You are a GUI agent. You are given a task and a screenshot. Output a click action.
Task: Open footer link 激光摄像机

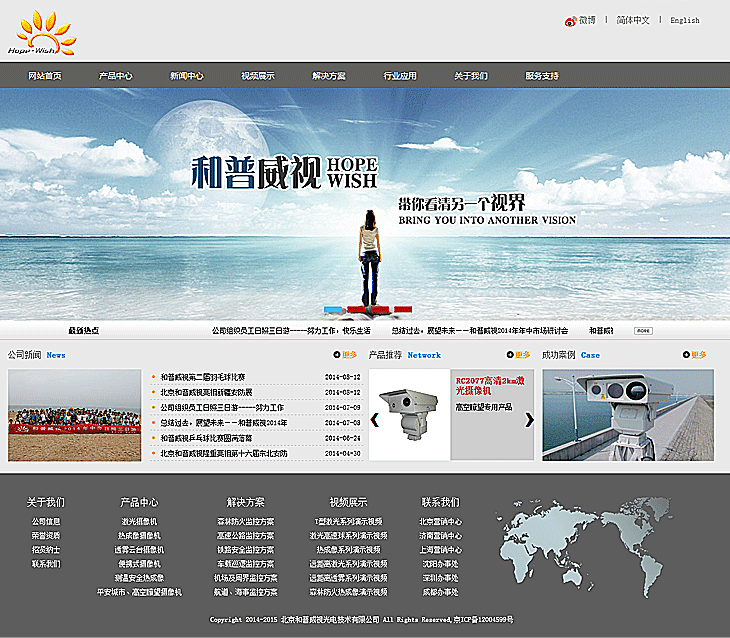click(x=139, y=522)
